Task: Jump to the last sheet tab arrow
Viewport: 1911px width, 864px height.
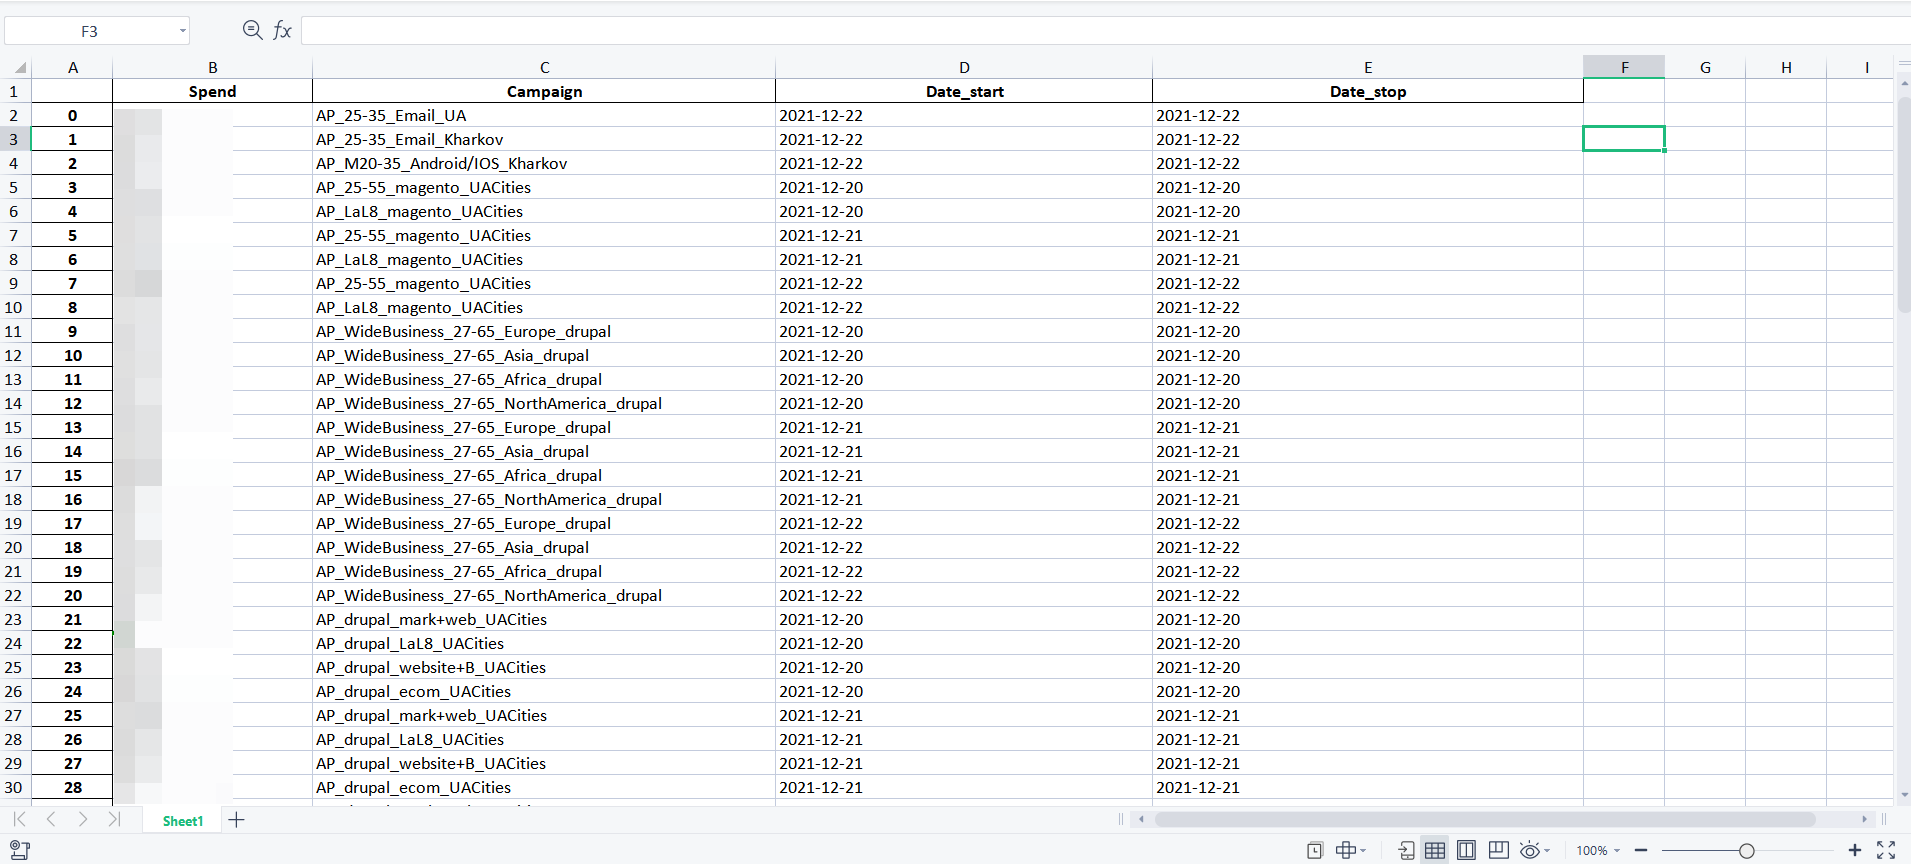Action: [114, 820]
